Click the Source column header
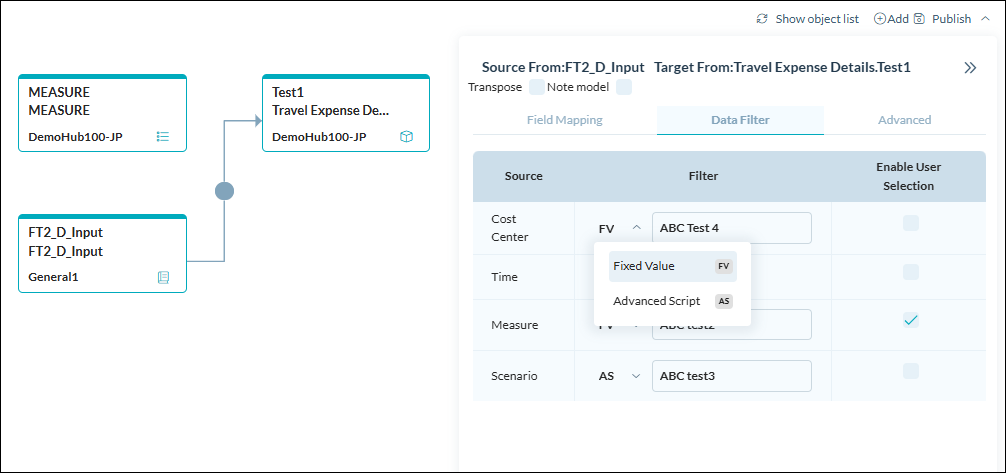This screenshot has height=473, width=1006. click(524, 176)
